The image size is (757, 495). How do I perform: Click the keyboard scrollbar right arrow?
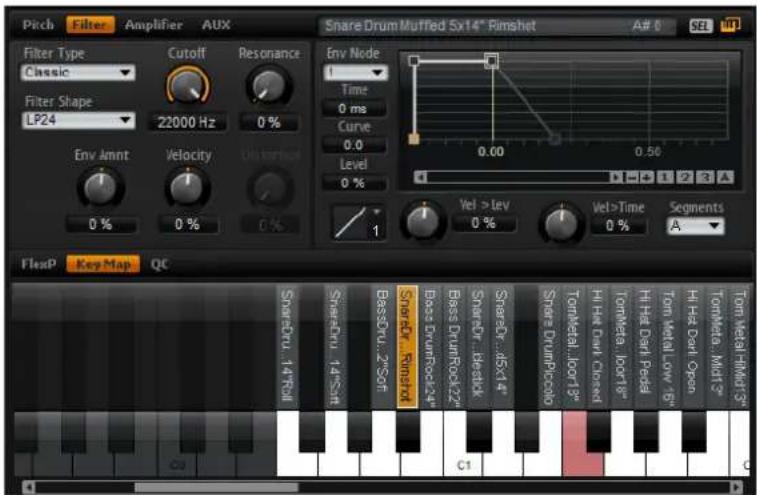coord(737,487)
